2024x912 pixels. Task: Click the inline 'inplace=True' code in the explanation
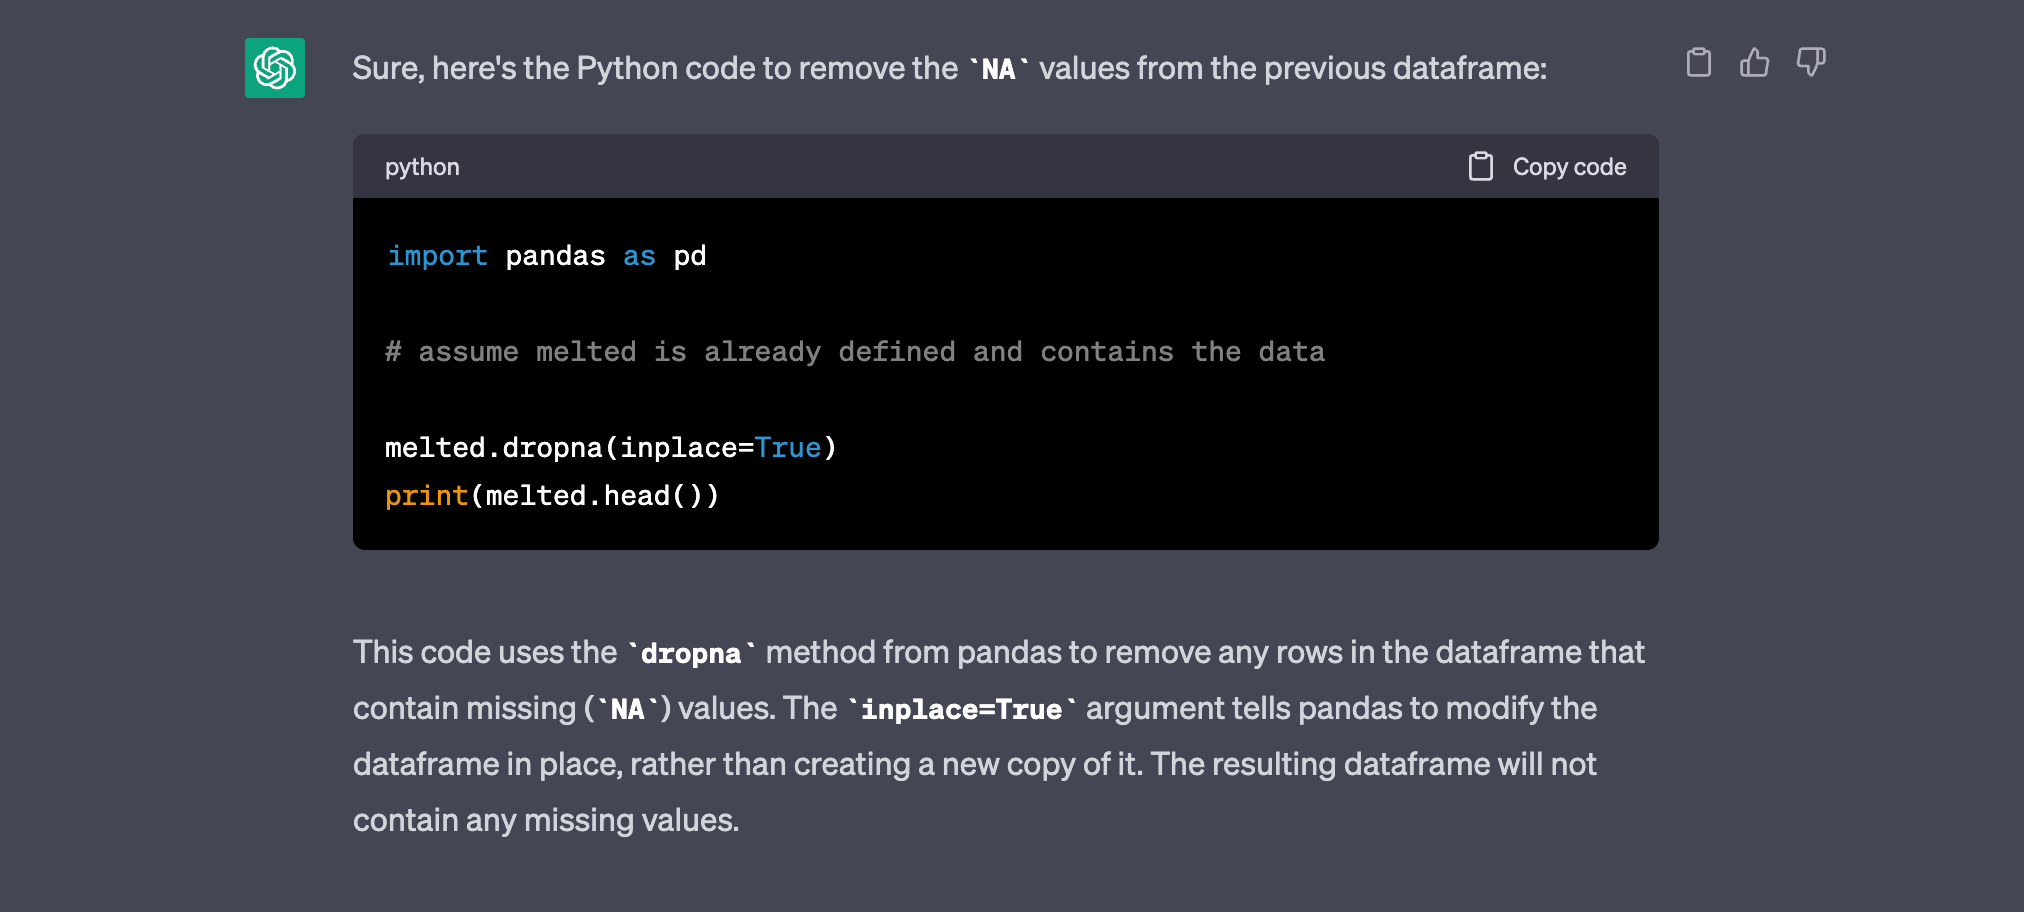(x=961, y=710)
